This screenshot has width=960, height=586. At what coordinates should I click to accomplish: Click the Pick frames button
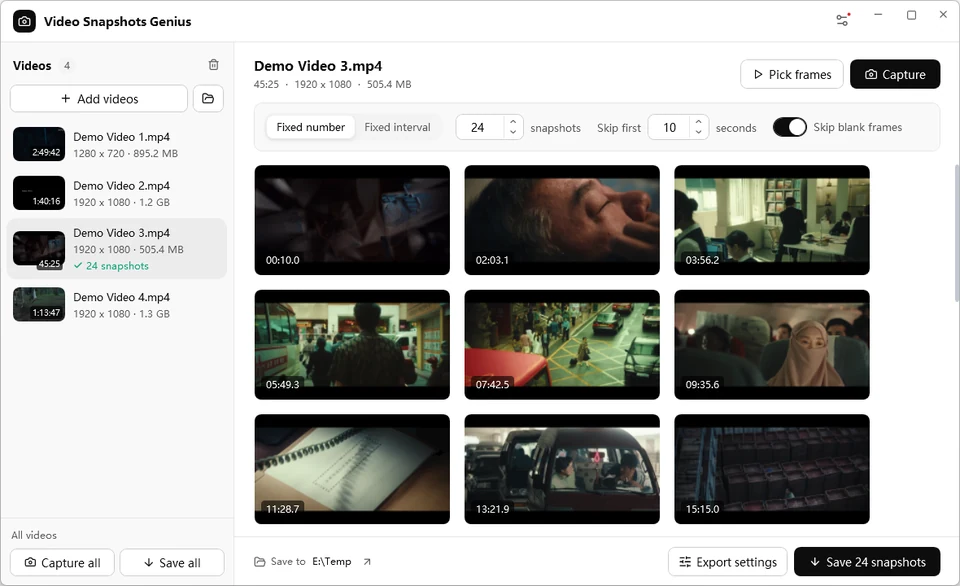(x=792, y=74)
